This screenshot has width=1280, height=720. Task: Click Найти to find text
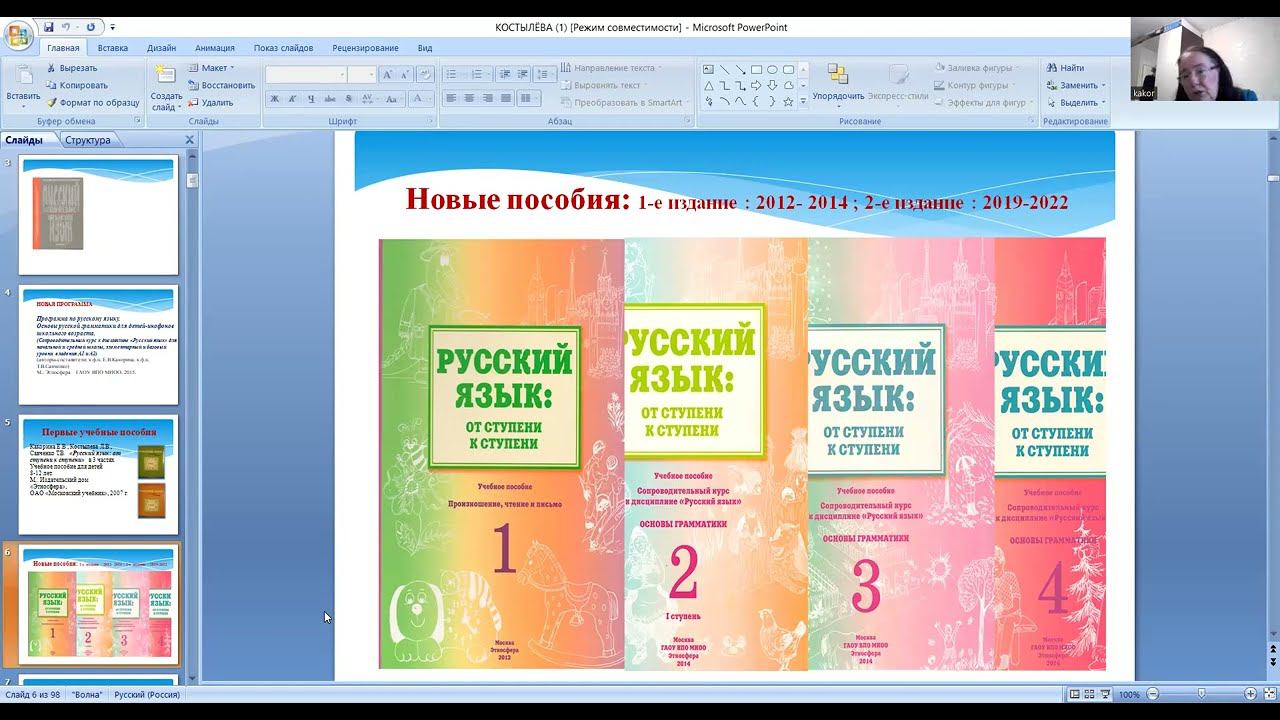tap(1065, 68)
